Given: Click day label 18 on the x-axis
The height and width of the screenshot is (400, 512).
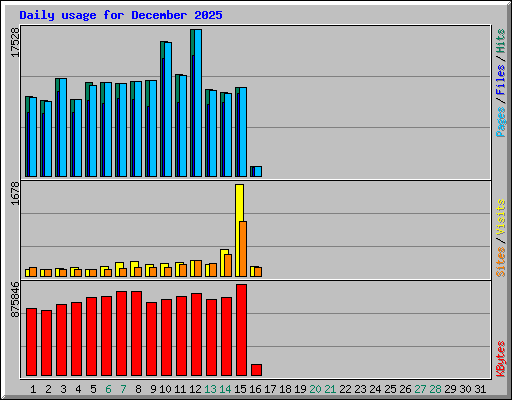Looking at the screenshot, I should 285,389.
